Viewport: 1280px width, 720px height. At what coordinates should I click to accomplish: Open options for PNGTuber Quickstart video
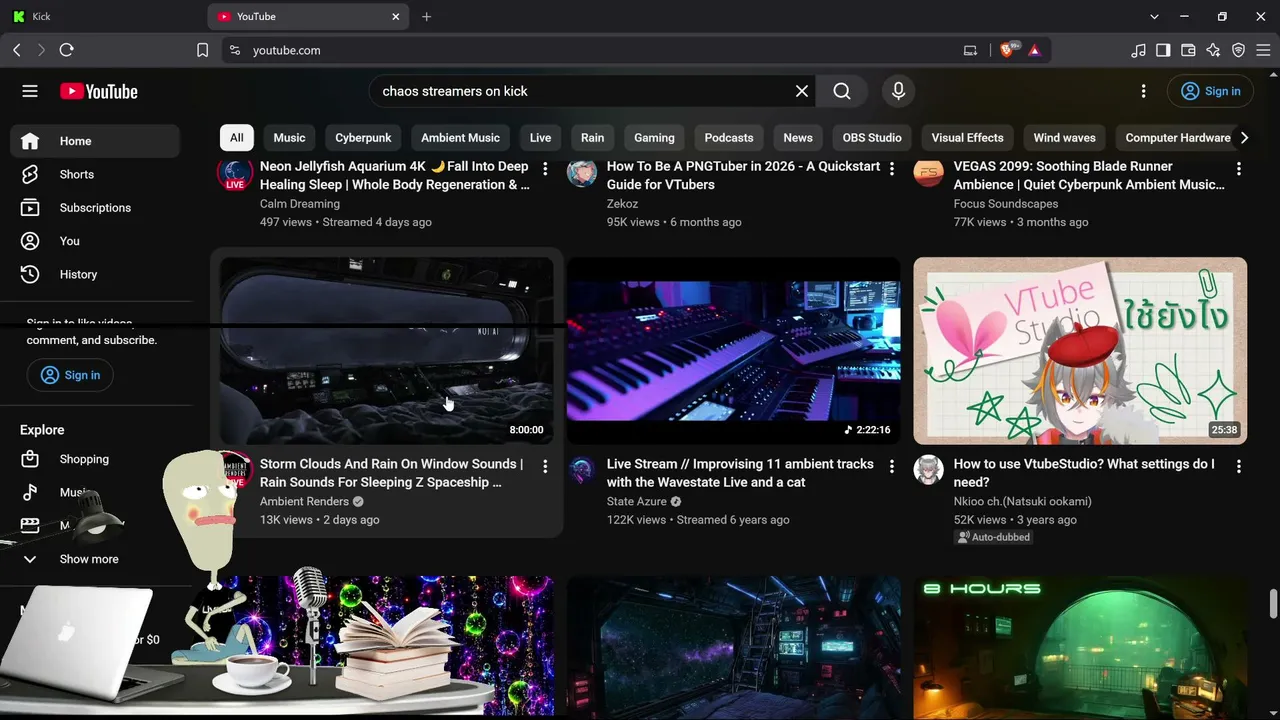point(892,169)
